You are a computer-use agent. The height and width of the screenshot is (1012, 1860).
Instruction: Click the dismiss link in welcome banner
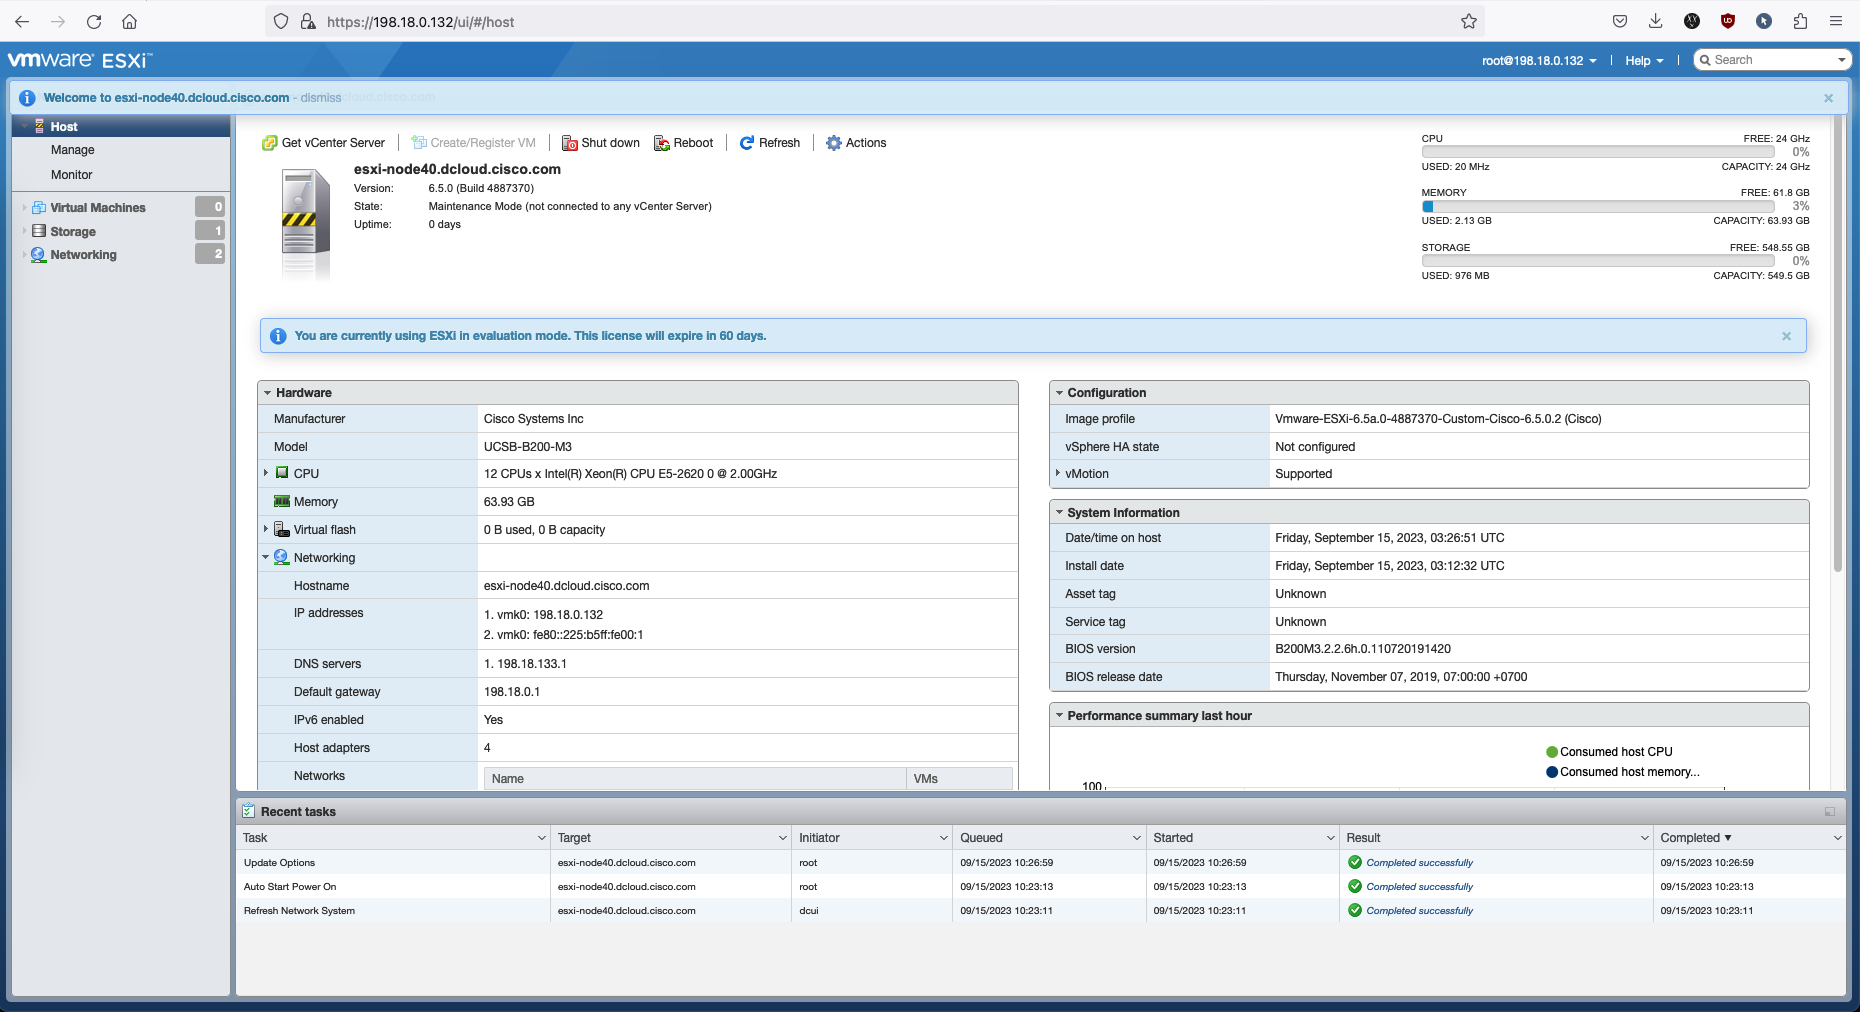pos(321,98)
